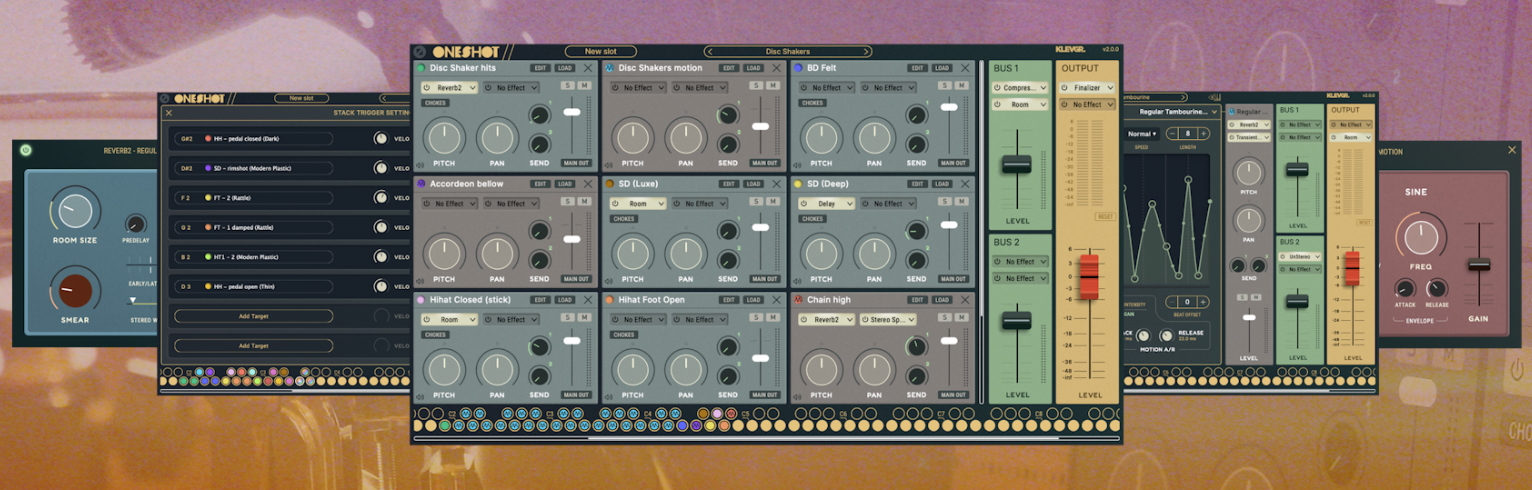Click the Disc Shaker hits green color dot
The image size is (1532, 490).
pos(421,68)
